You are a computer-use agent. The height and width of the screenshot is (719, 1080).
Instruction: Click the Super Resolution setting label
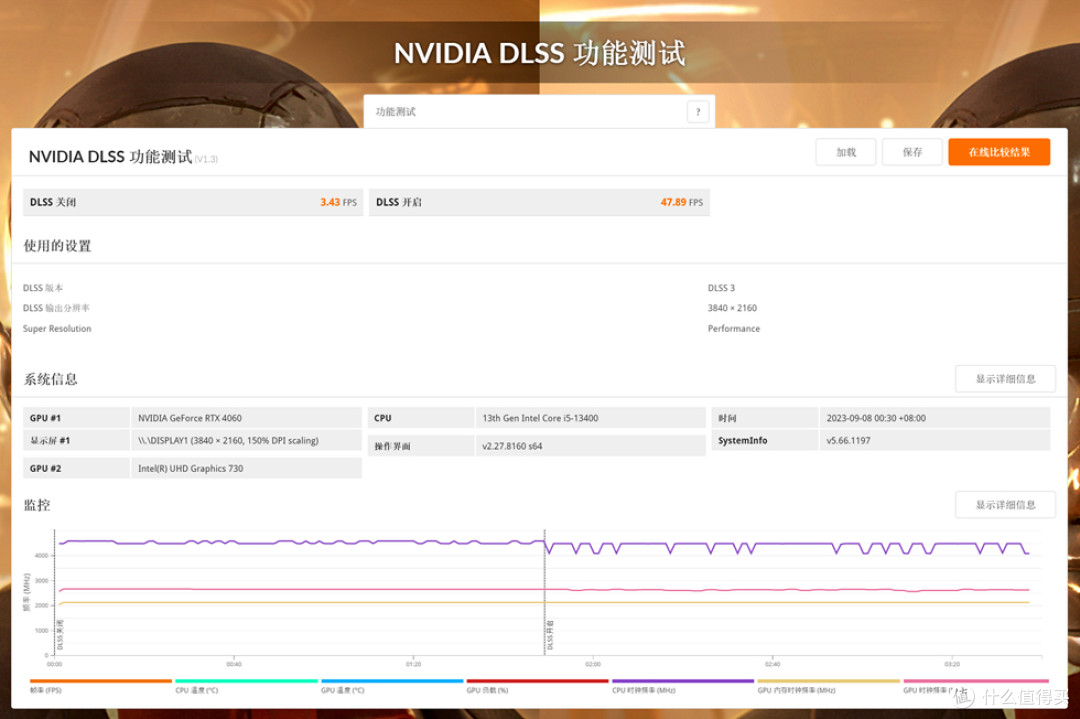tap(56, 329)
